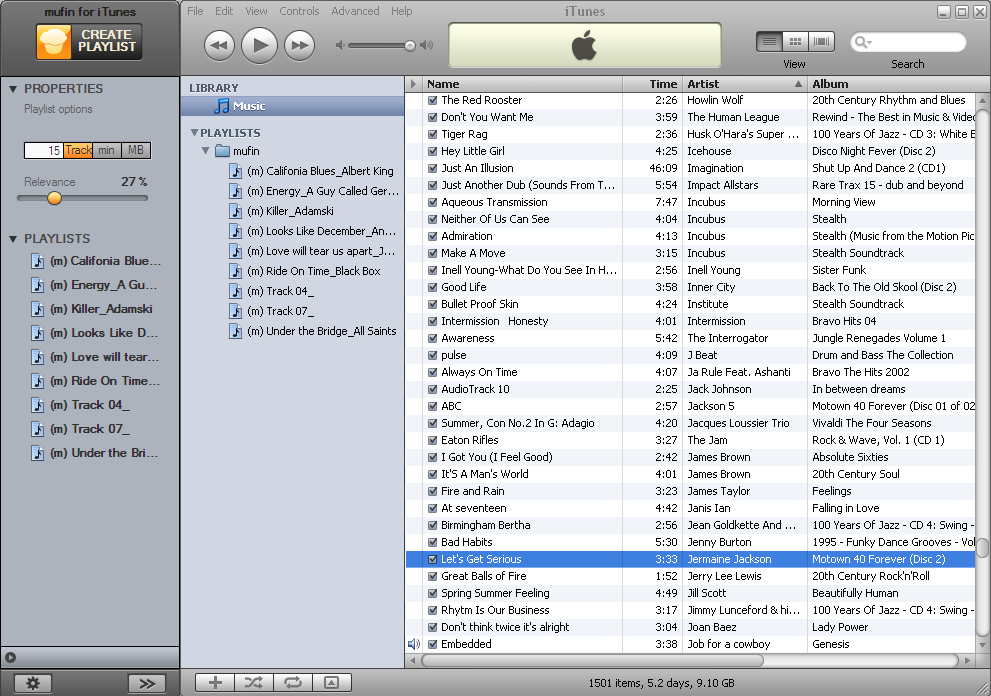Collapse mufin panel with double-arrow button
This screenshot has width=991, height=696.
tap(147, 683)
